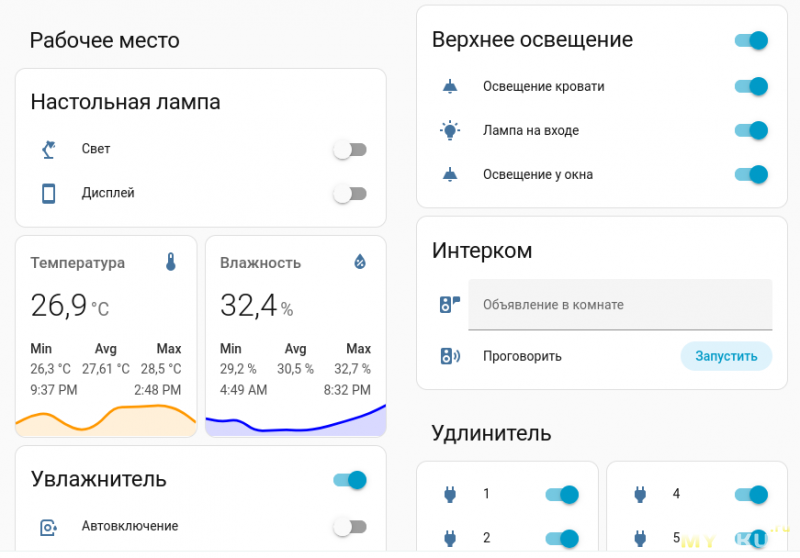Click the bulb icon for Лампа на входе
Image resolution: width=800 pixels, height=558 pixels.
click(450, 131)
